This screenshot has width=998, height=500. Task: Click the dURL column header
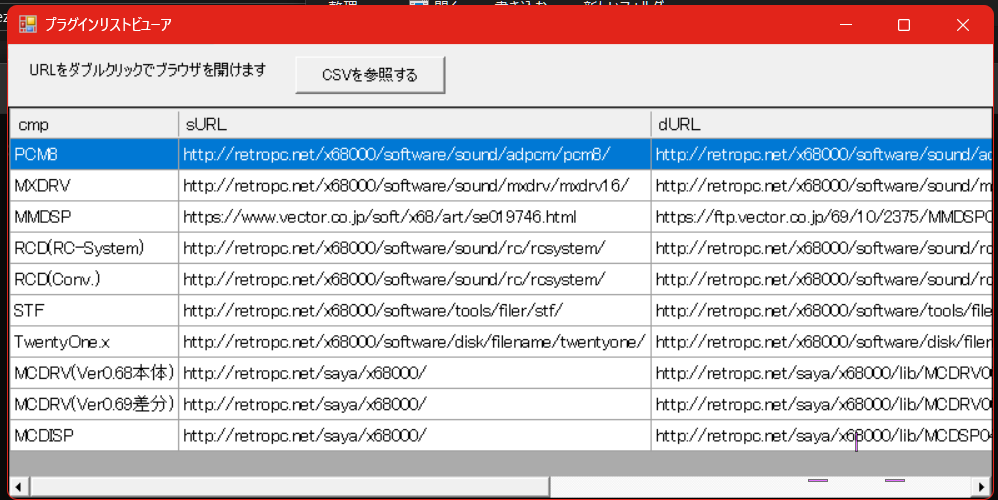(x=821, y=124)
